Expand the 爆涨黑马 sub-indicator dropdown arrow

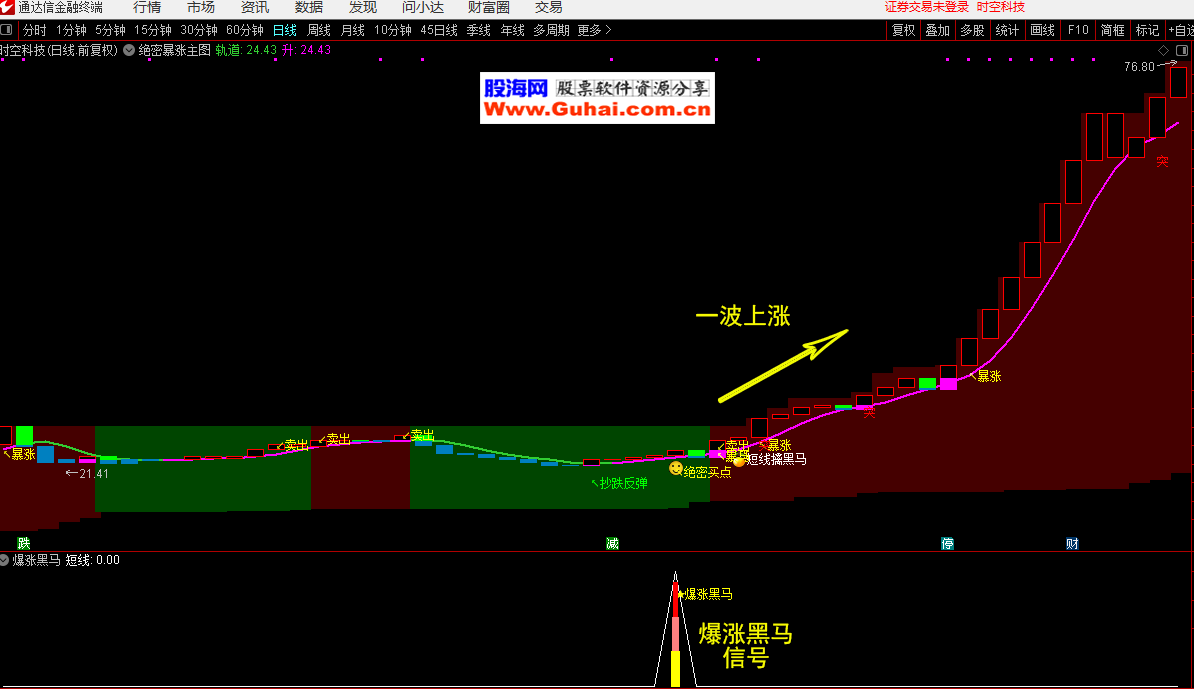(4, 560)
